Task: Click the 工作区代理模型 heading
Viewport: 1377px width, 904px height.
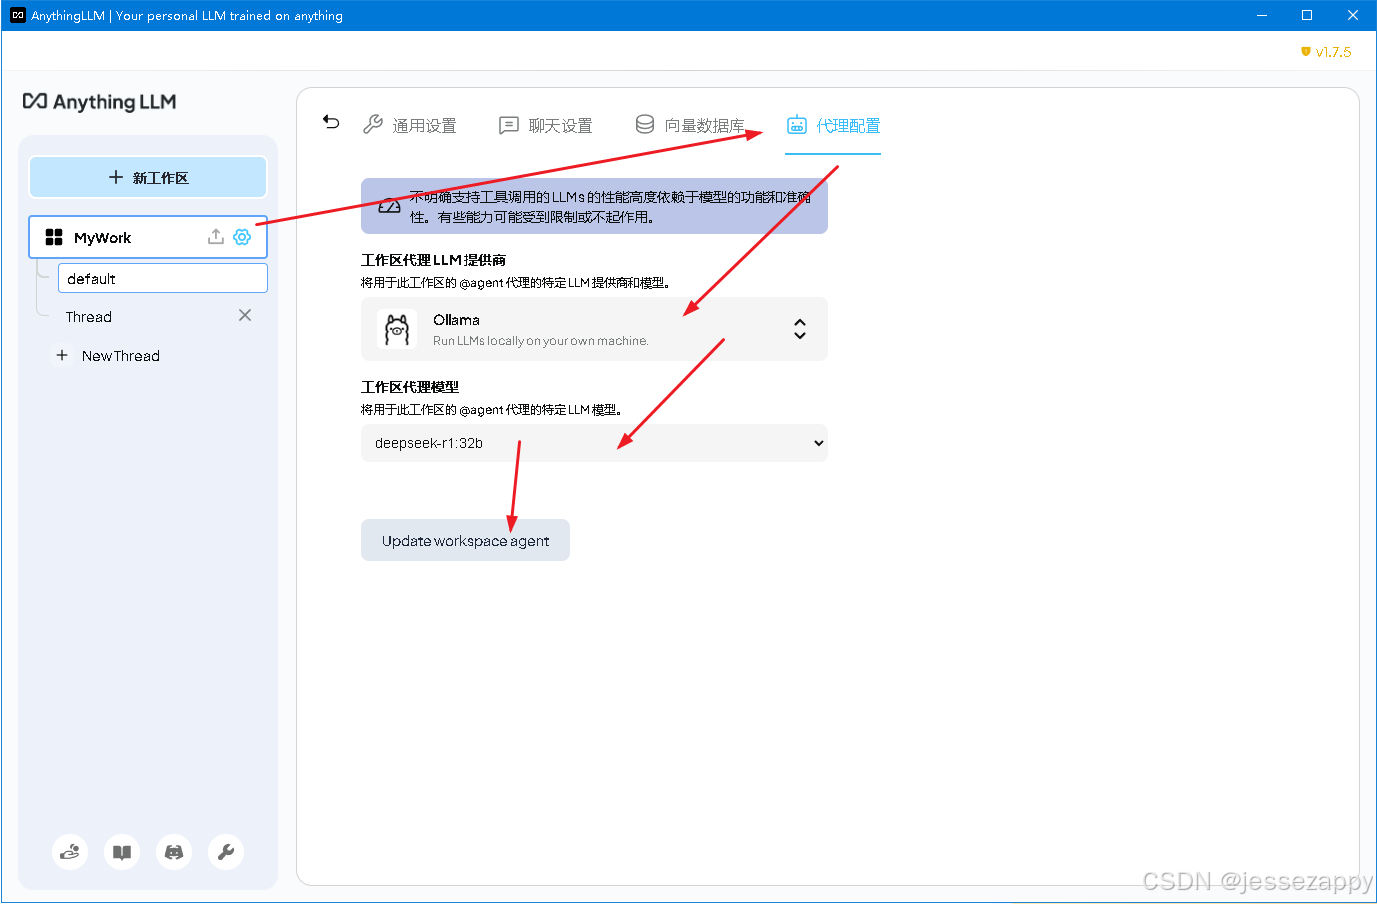Action: click(x=410, y=387)
